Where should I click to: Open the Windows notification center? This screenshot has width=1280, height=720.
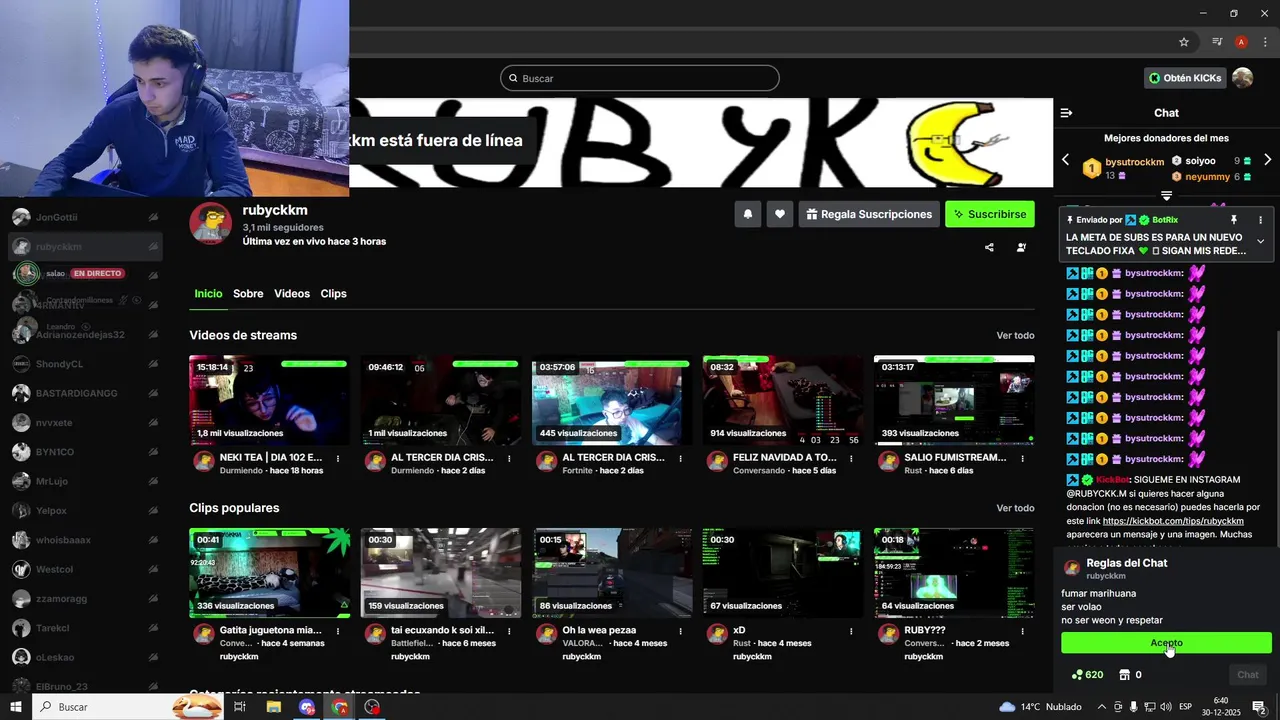1259,707
